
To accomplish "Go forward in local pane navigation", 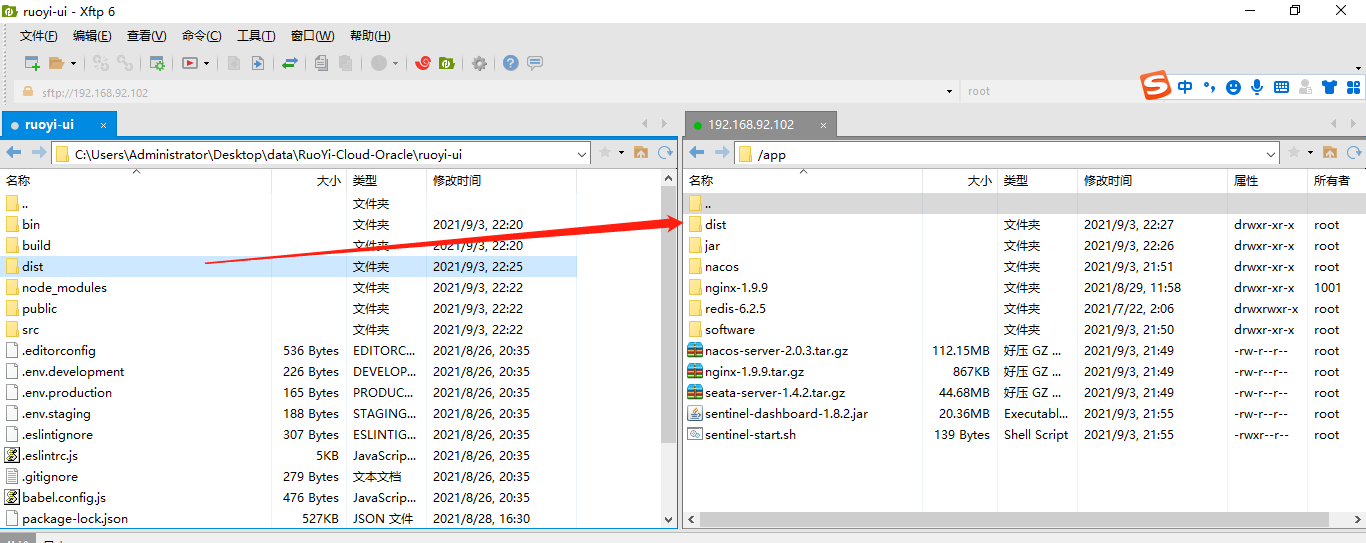I will point(38,153).
